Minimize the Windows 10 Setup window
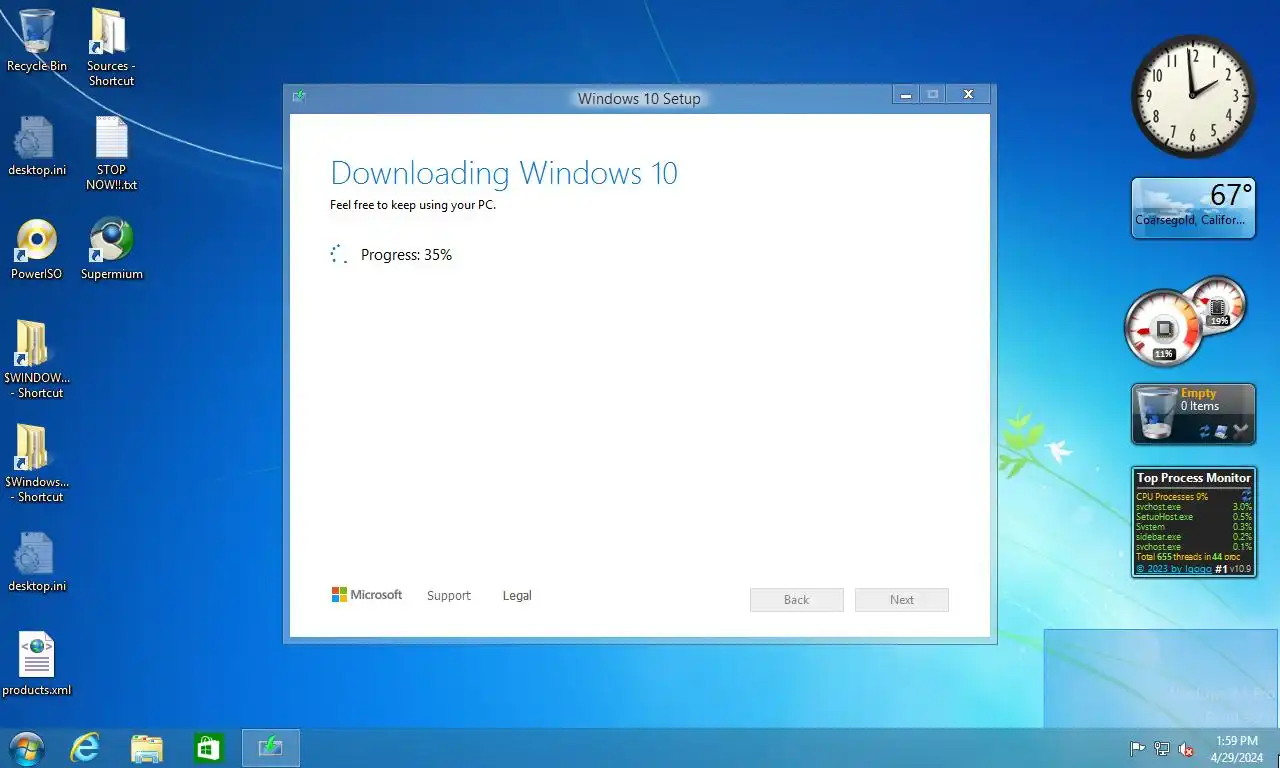The height and width of the screenshot is (768, 1280). (x=906, y=95)
